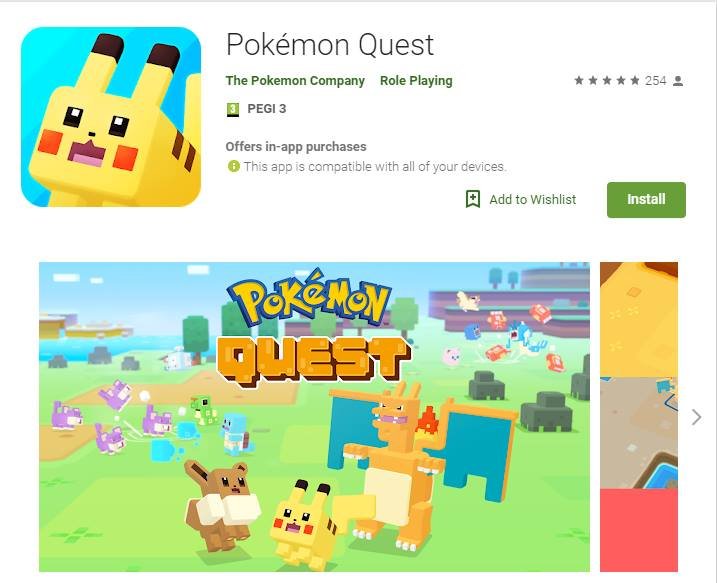Screen dimensions: 717x583
Task: Click the Add to Wishlist text
Action: (533, 200)
